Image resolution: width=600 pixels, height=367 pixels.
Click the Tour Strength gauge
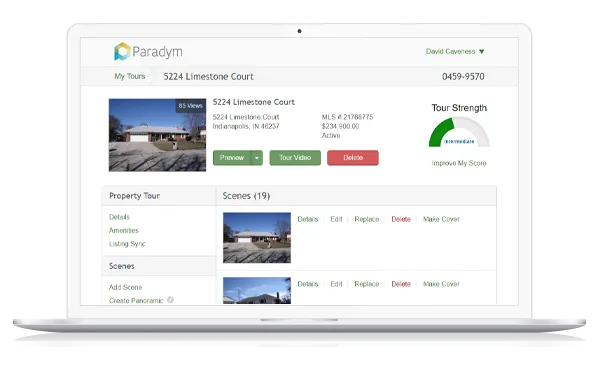pos(459,132)
